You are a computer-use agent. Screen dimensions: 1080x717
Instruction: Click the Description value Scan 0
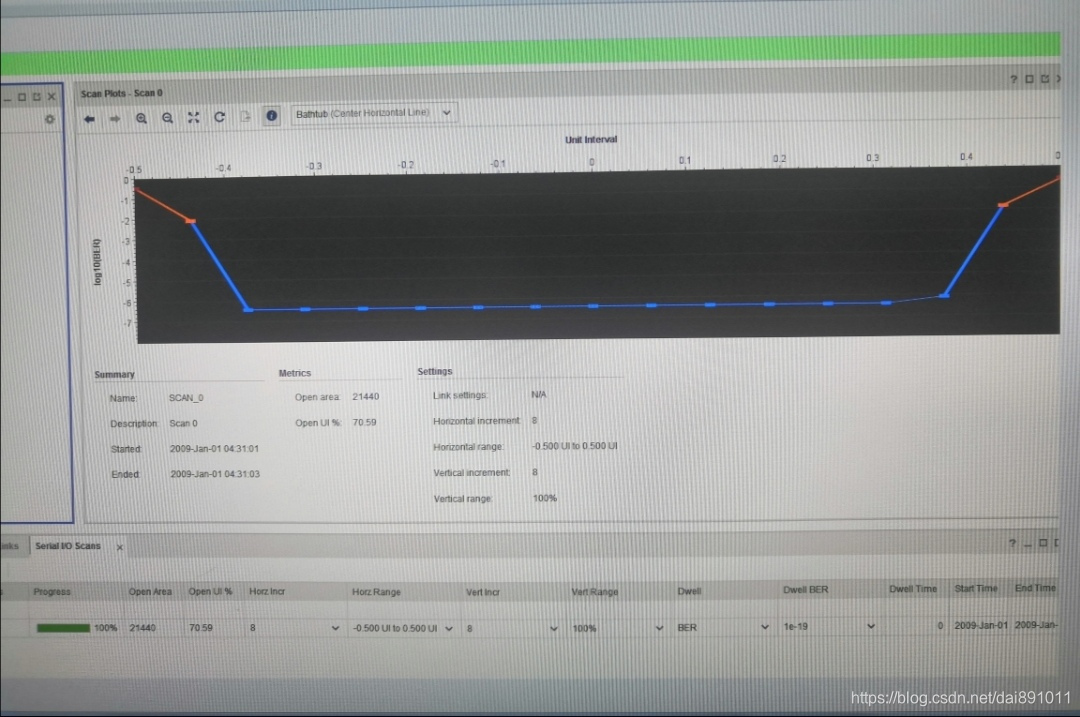pos(183,424)
